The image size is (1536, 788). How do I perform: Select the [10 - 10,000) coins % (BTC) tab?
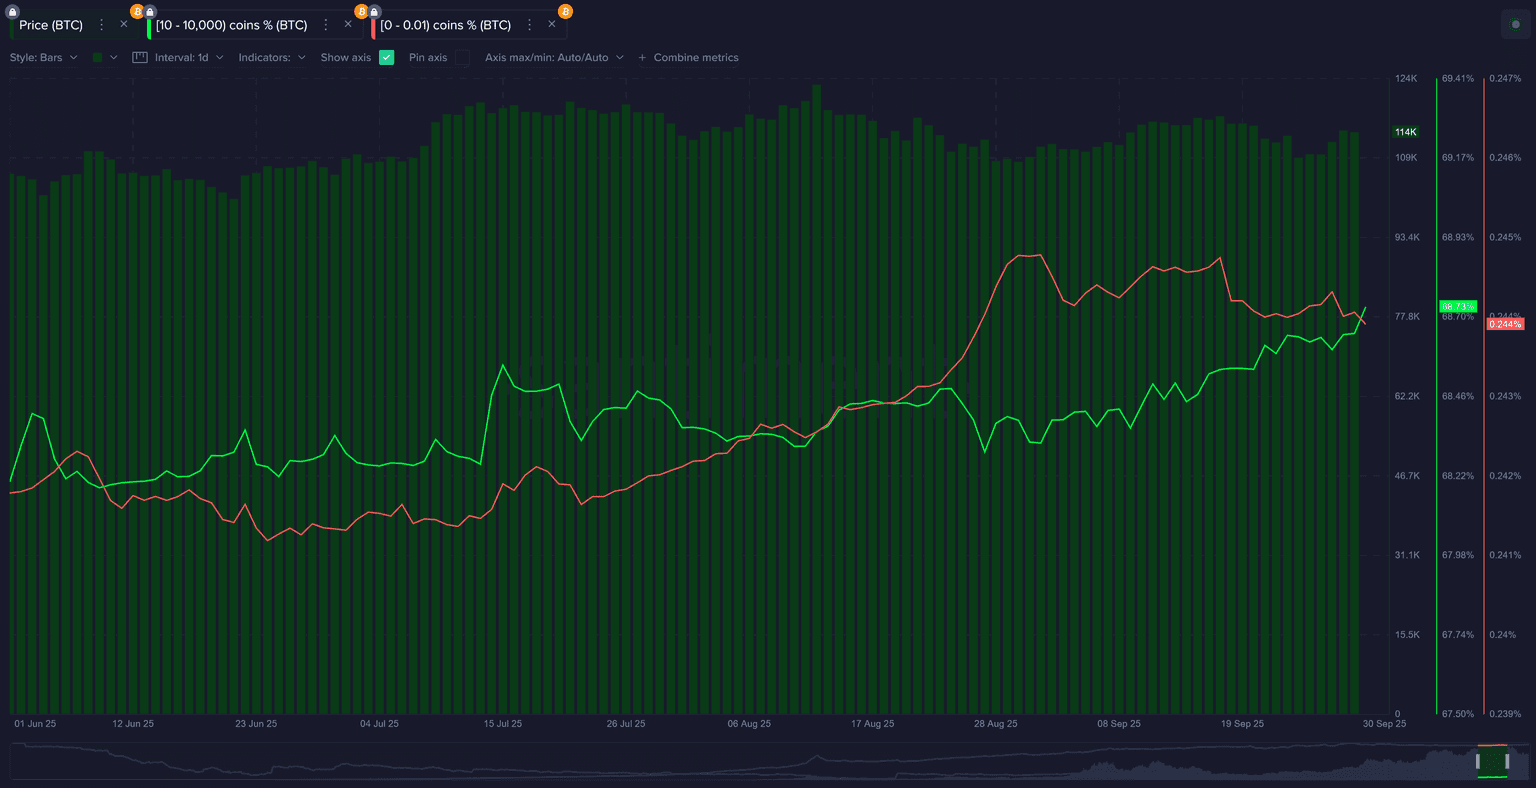231,25
